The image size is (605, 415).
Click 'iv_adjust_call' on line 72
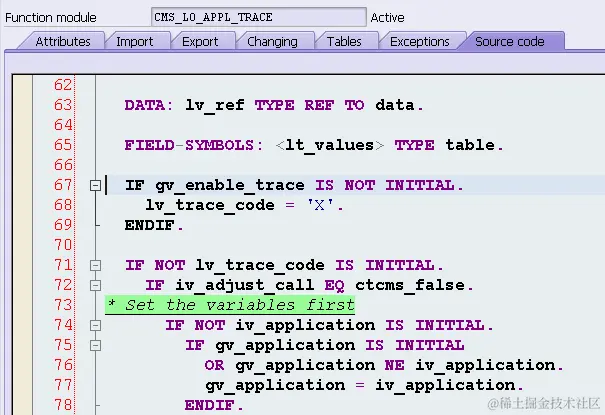pos(245,285)
